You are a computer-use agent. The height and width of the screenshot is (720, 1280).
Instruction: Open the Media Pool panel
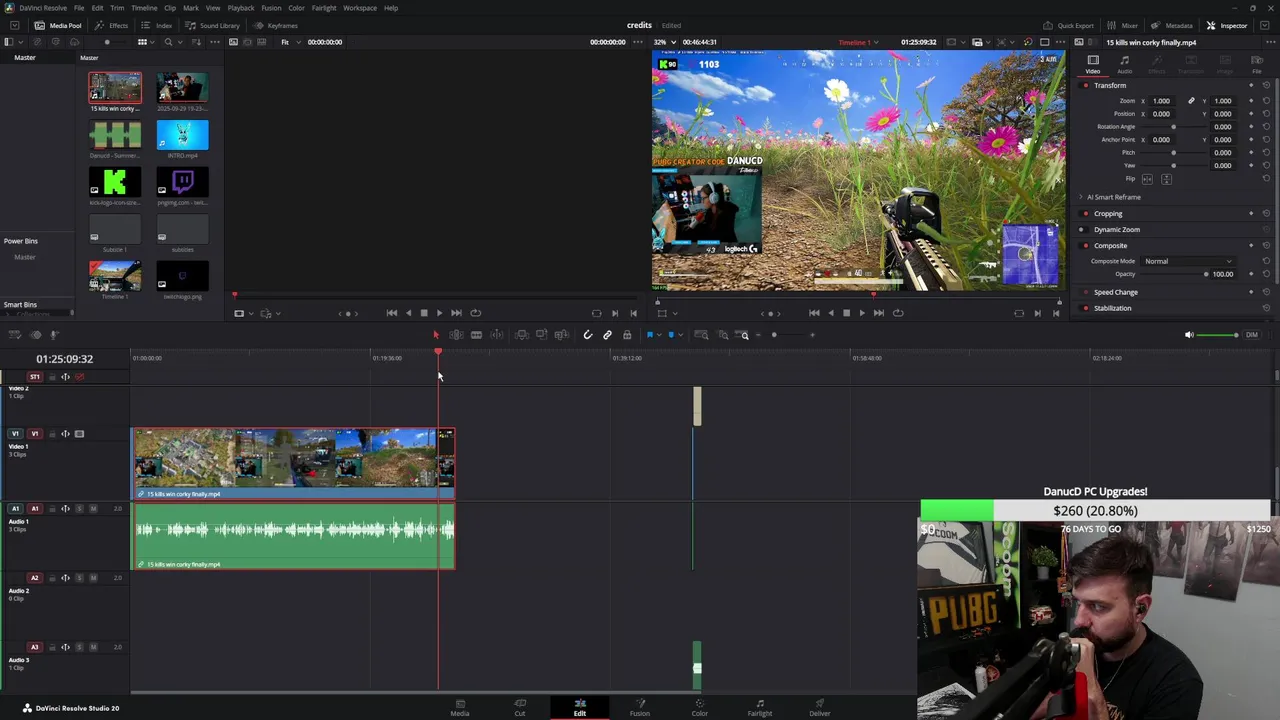58,25
